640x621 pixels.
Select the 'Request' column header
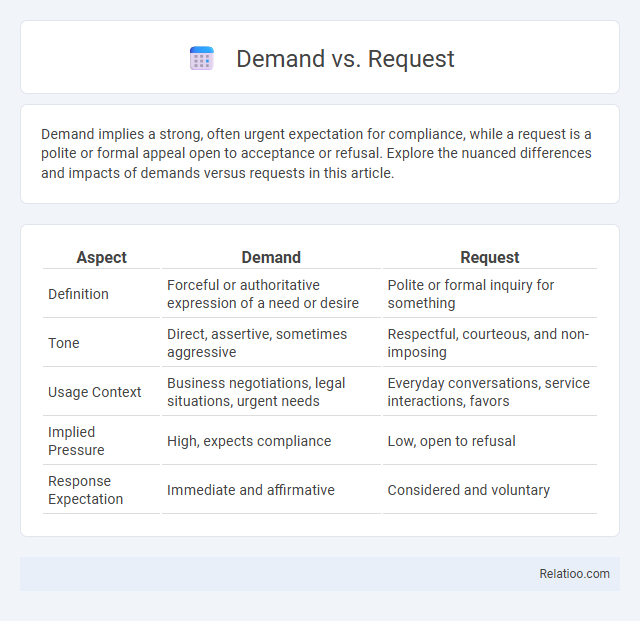[490, 257]
